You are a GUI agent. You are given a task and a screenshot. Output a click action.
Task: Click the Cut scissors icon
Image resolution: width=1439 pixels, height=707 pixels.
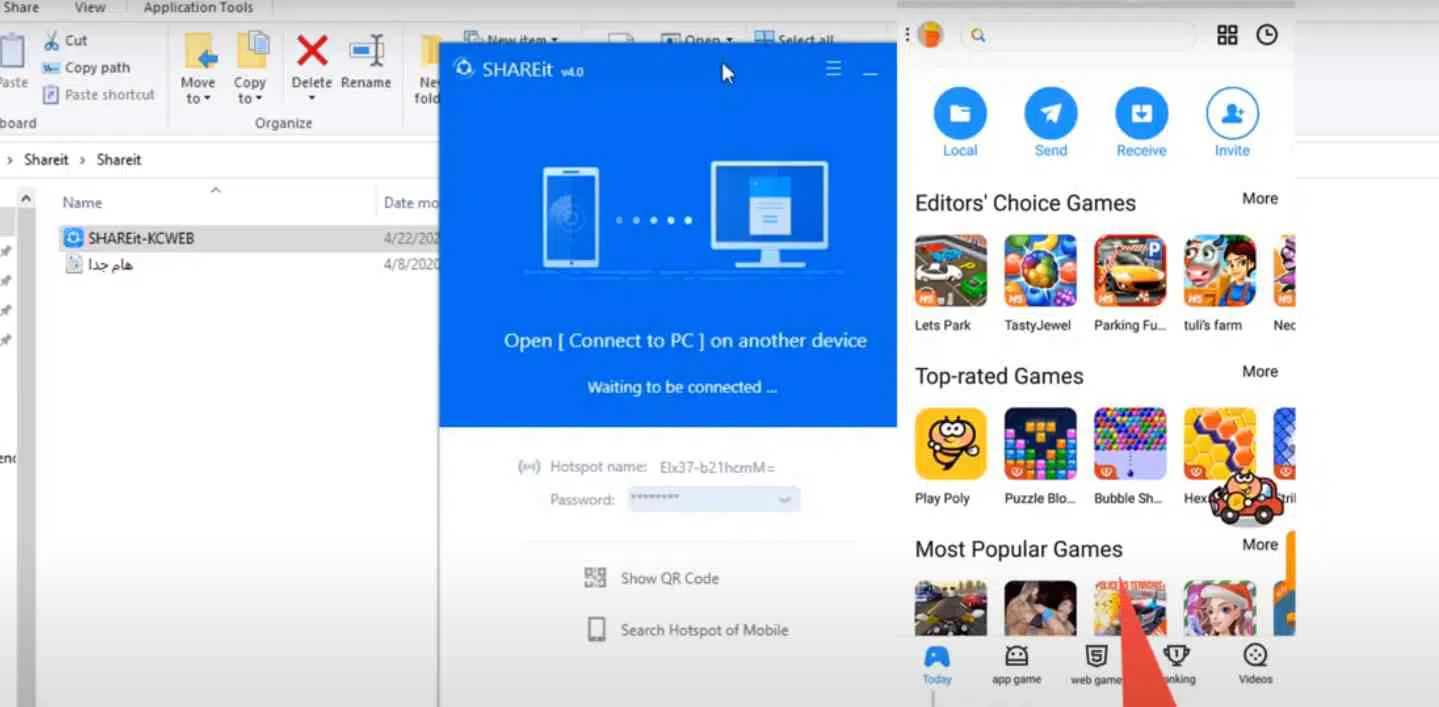(x=51, y=41)
